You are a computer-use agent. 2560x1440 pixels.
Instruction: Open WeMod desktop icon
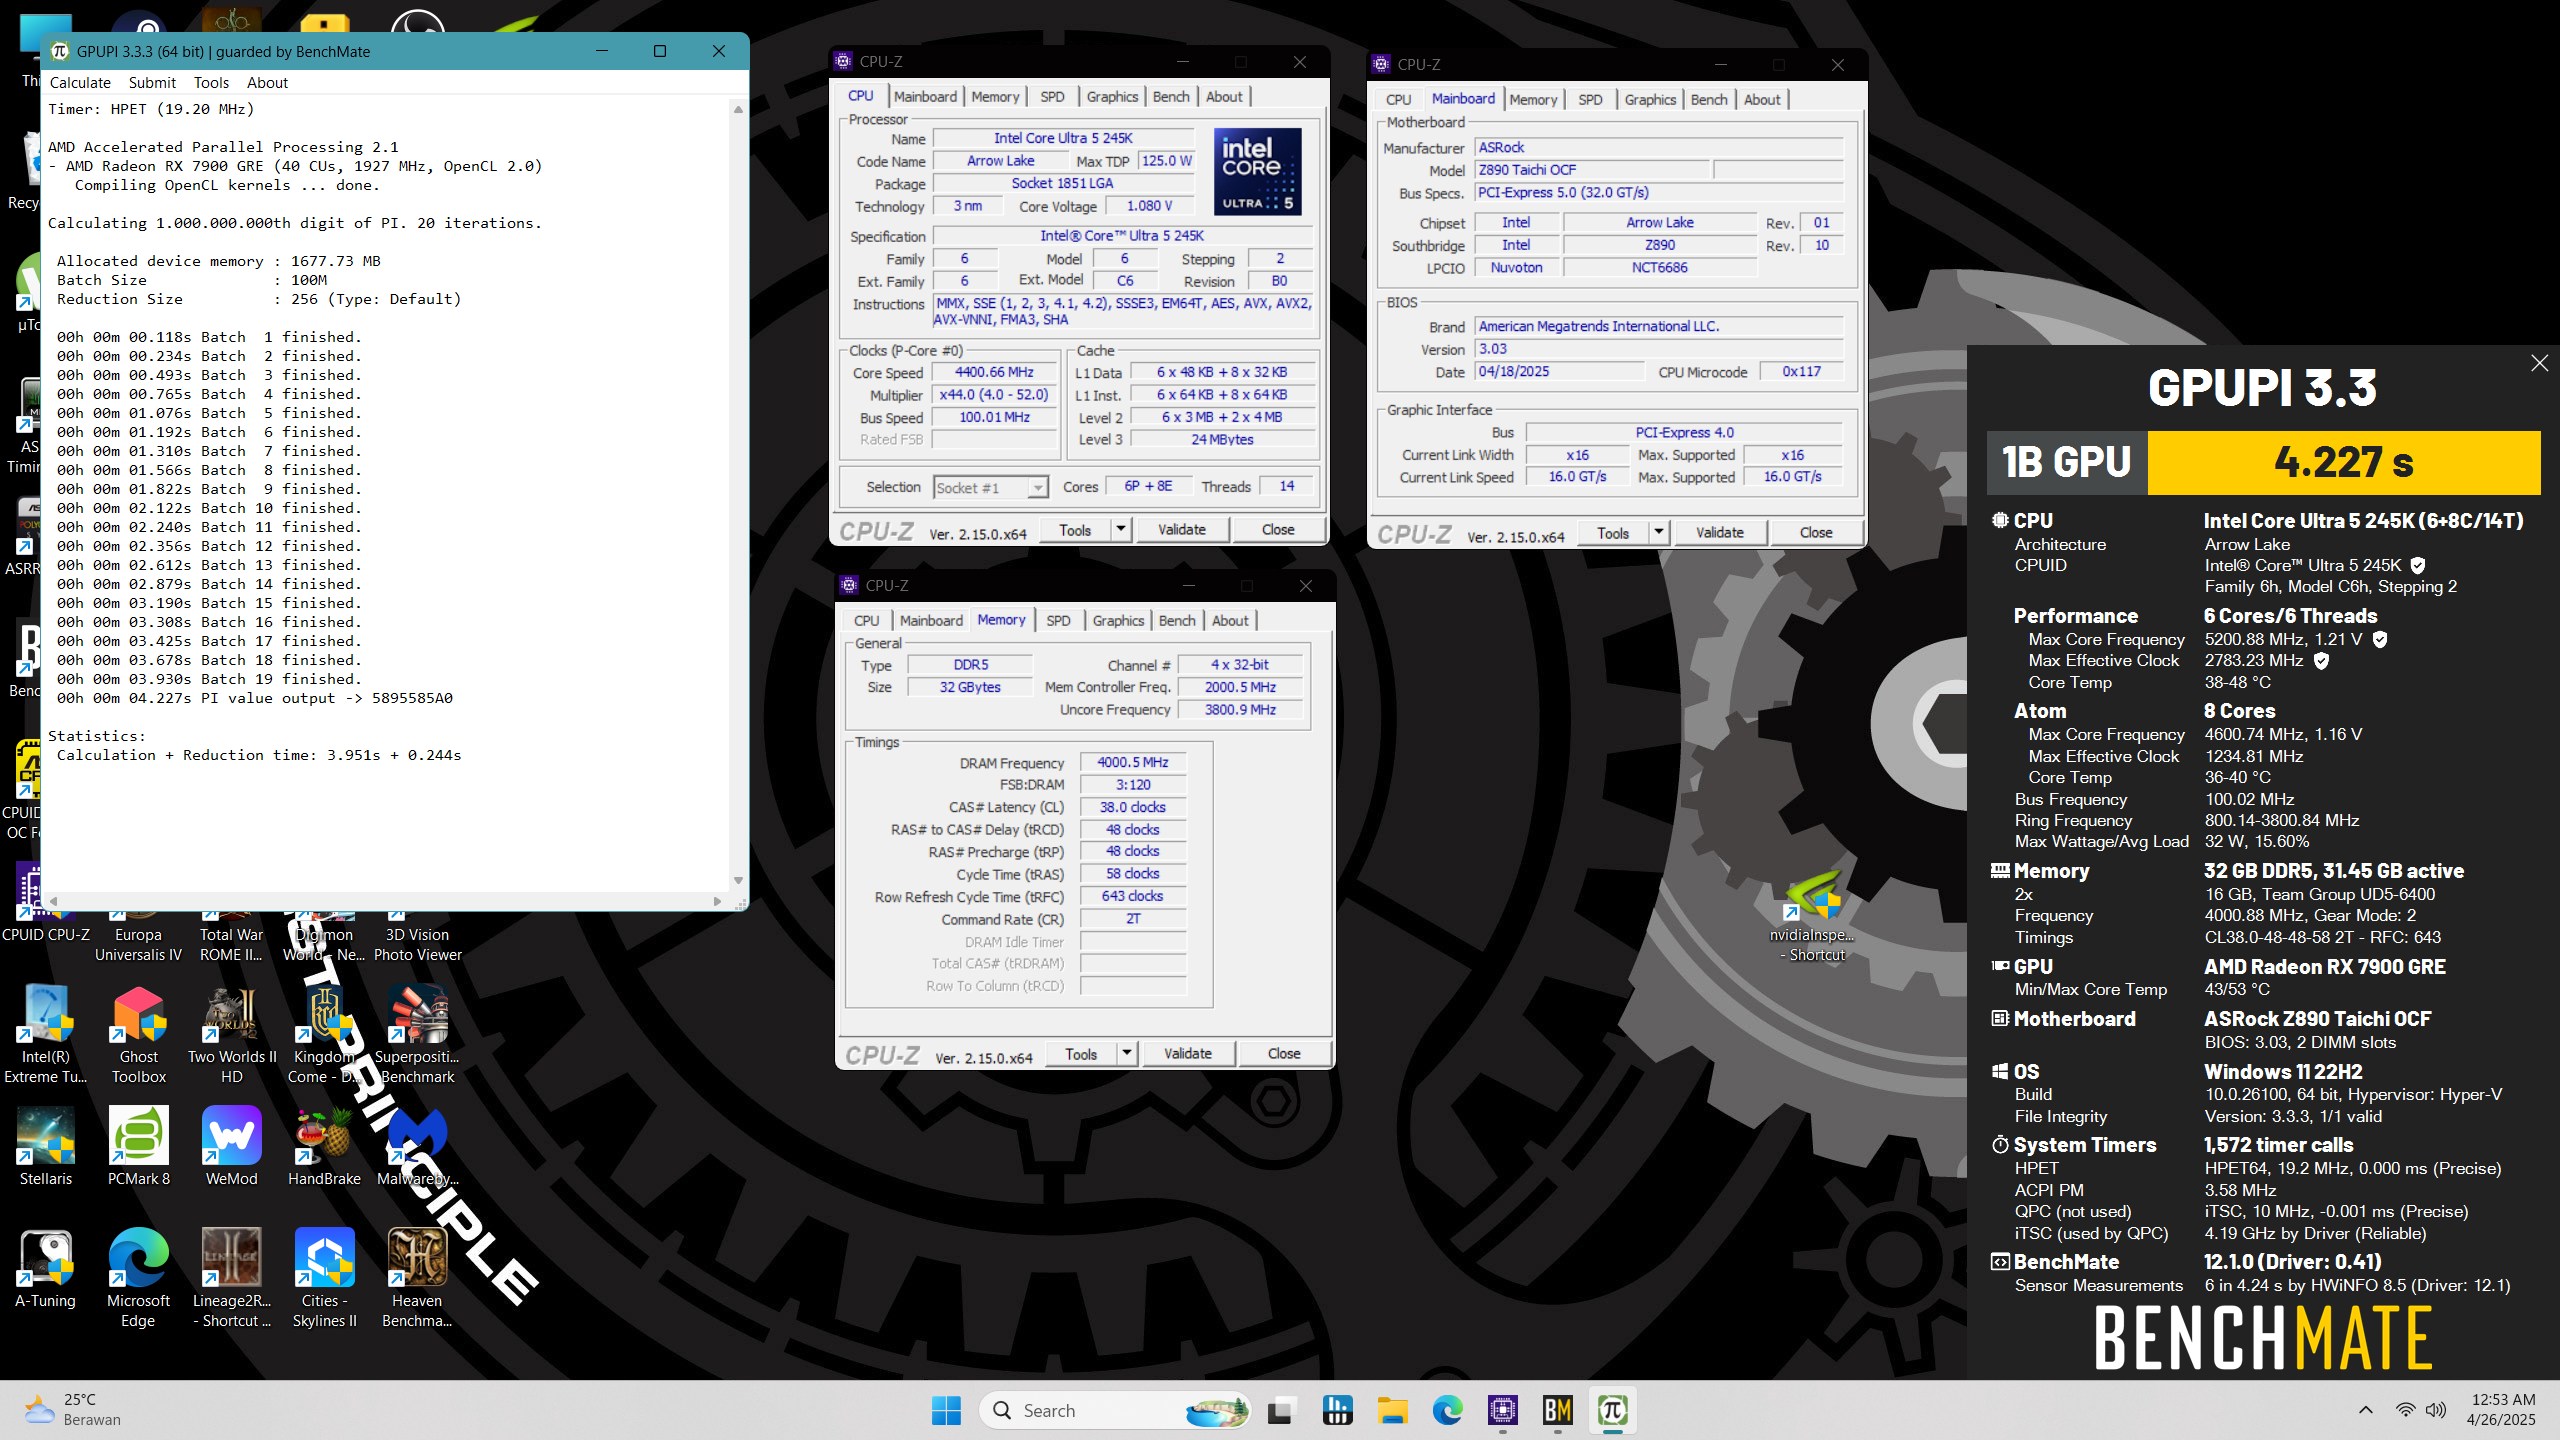(232, 1146)
